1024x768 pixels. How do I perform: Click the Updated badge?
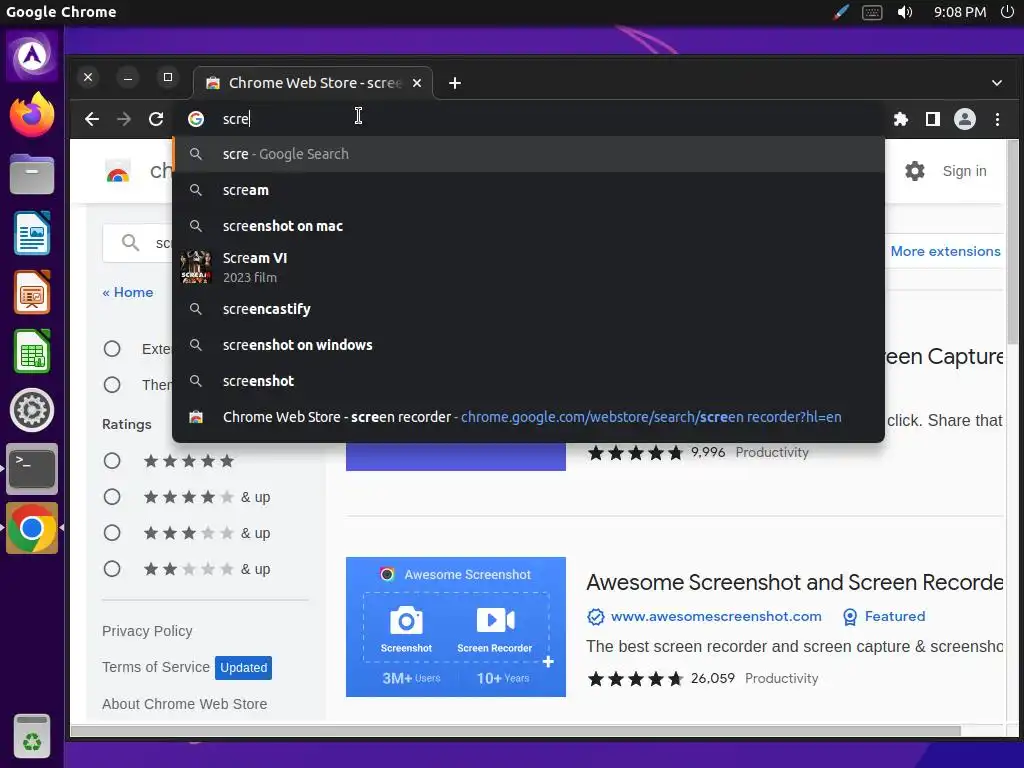point(243,668)
